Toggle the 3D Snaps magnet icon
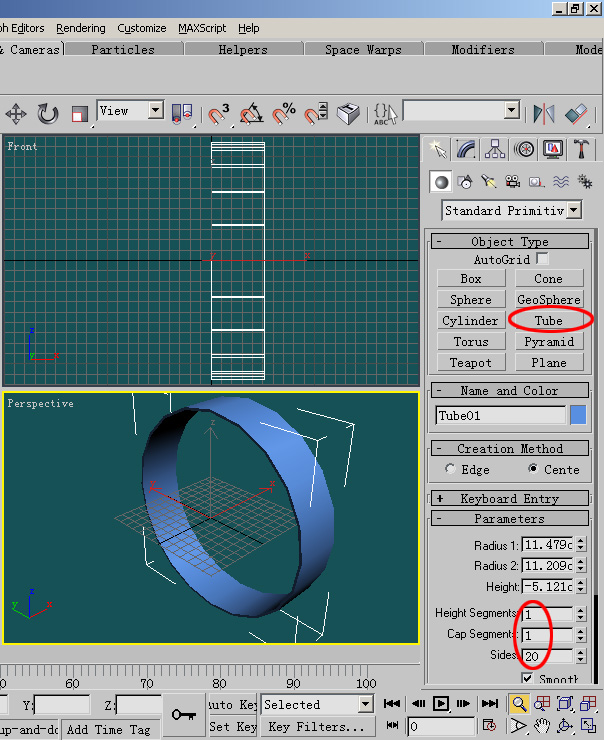The width and height of the screenshot is (604, 740). click(218, 114)
